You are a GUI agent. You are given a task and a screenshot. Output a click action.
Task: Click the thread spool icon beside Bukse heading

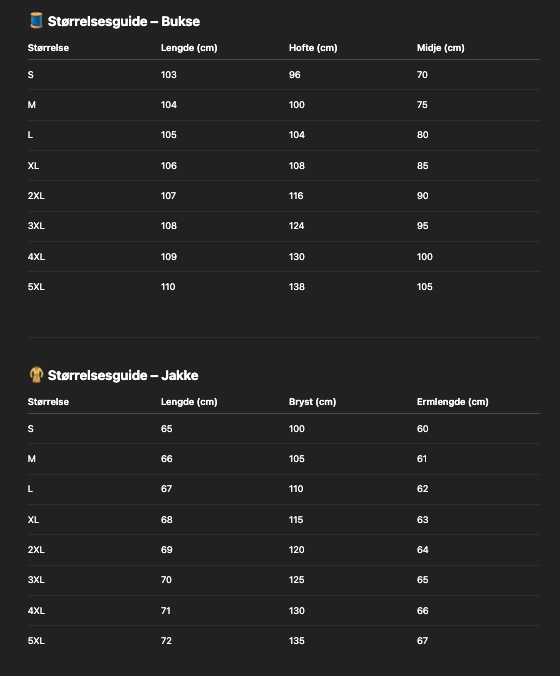(36, 21)
